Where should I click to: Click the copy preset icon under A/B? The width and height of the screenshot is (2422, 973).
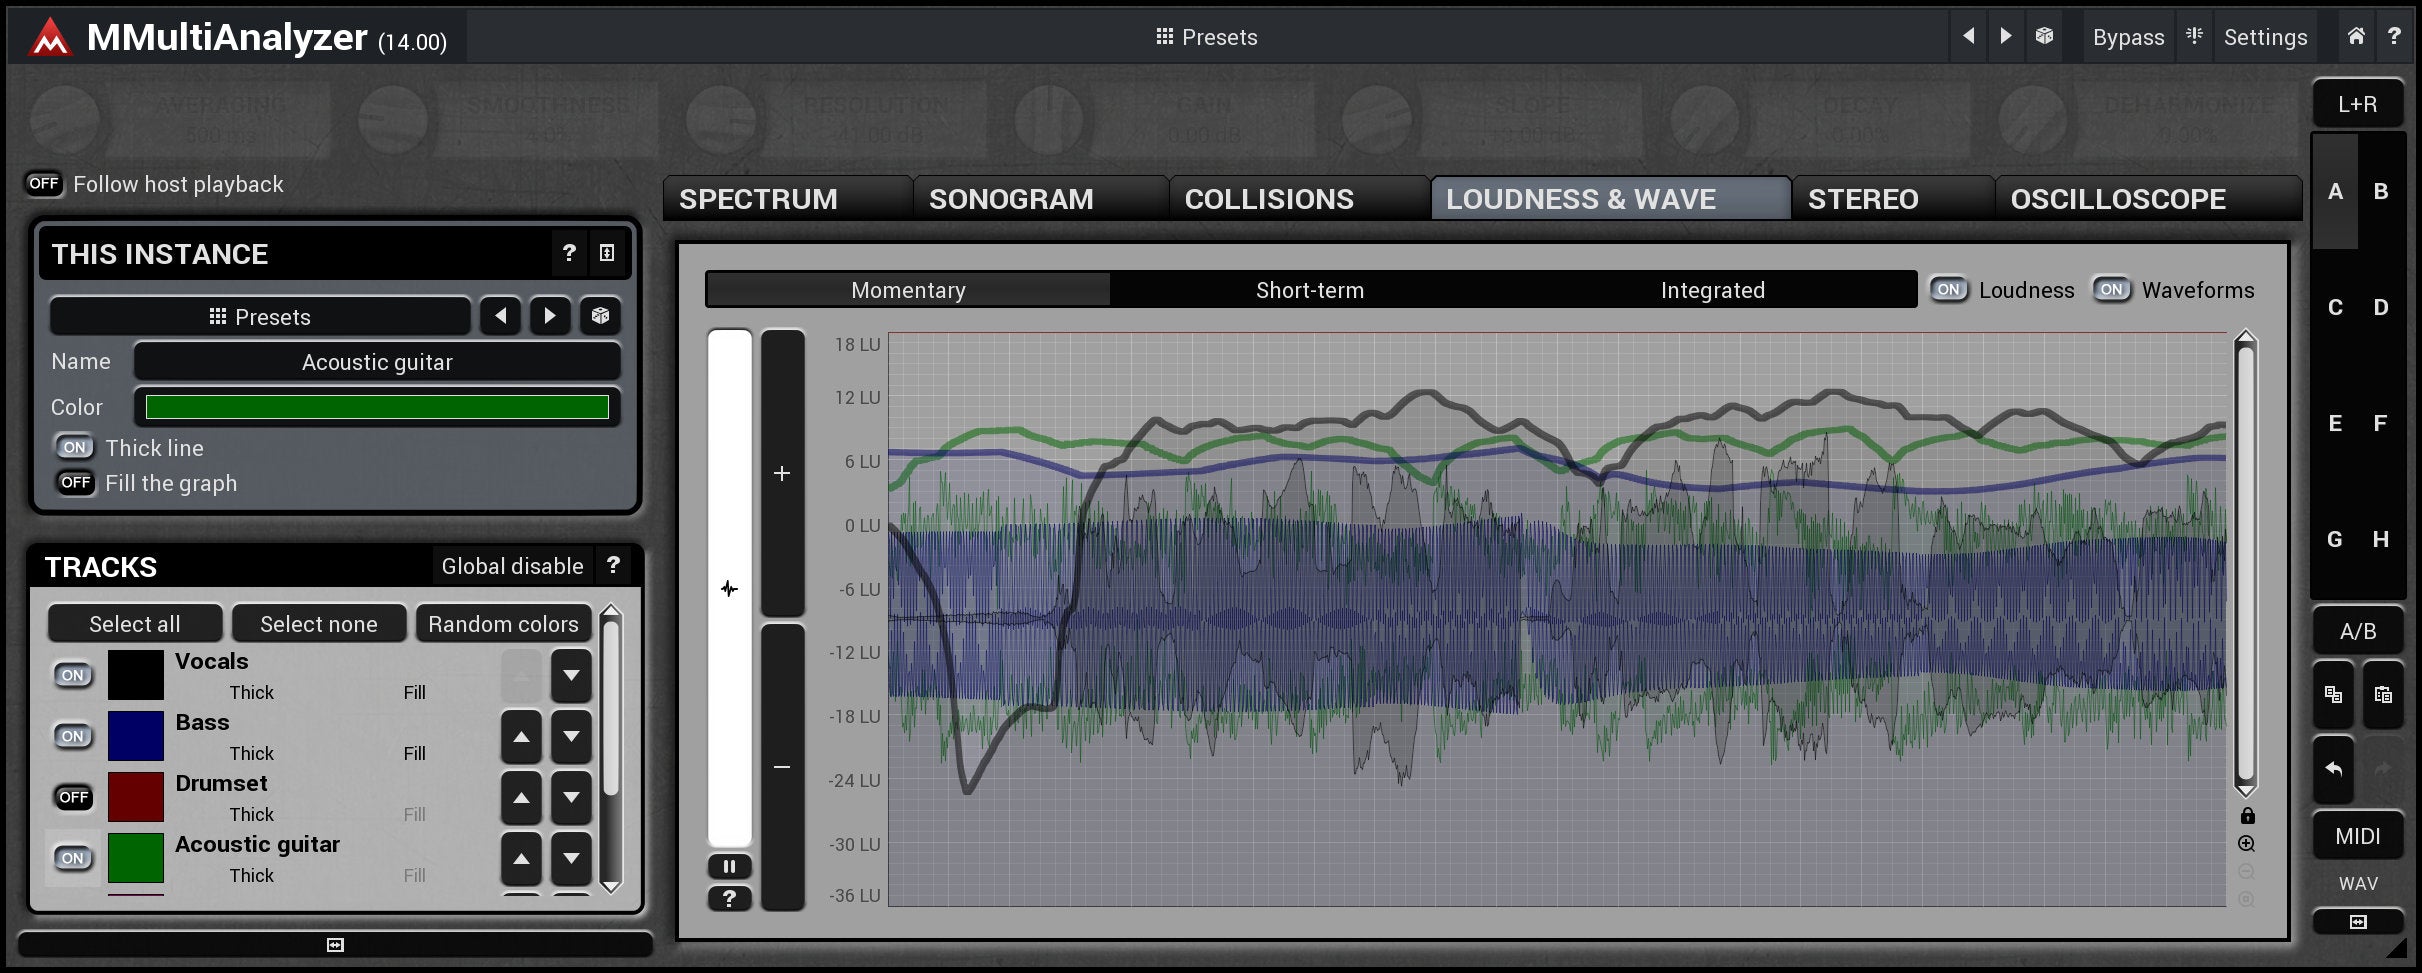(2333, 694)
